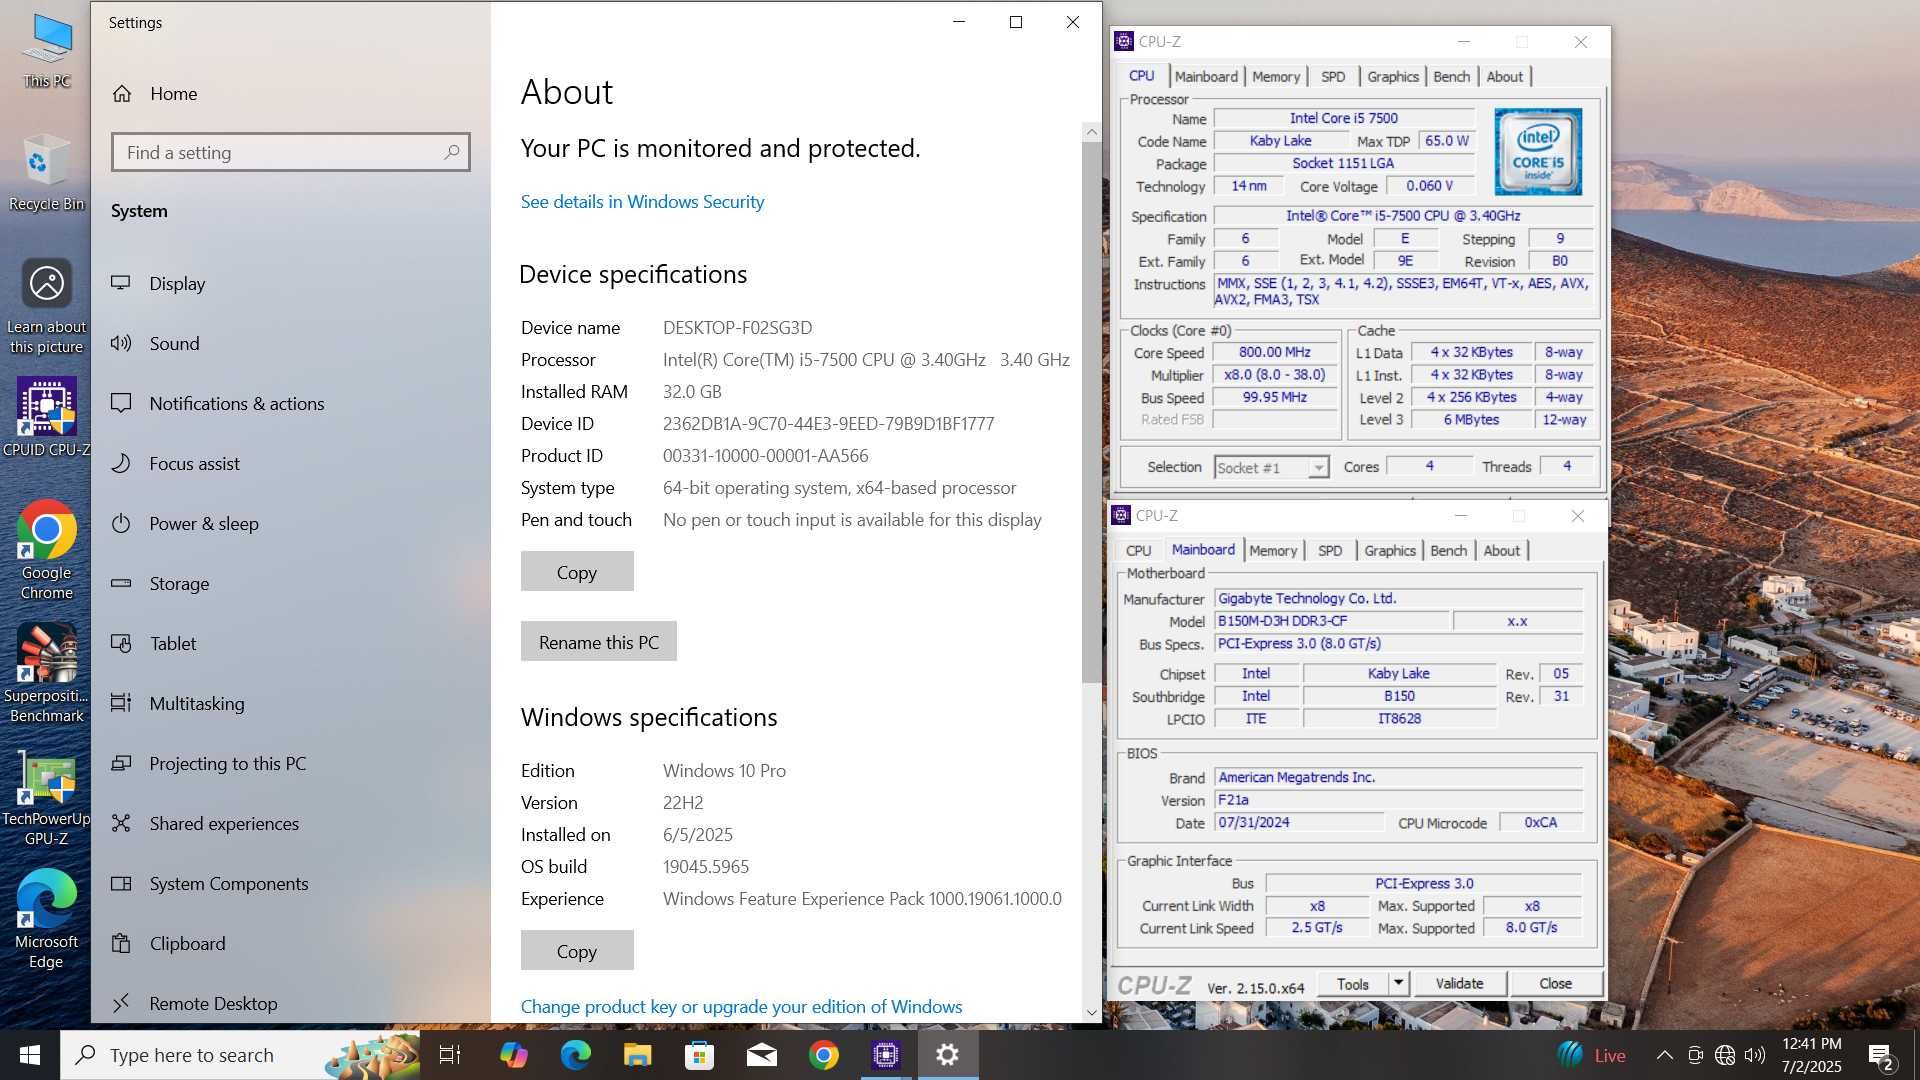Click Rename this PC button
Screen dimensions: 1920x1080
tap(598, 642)
